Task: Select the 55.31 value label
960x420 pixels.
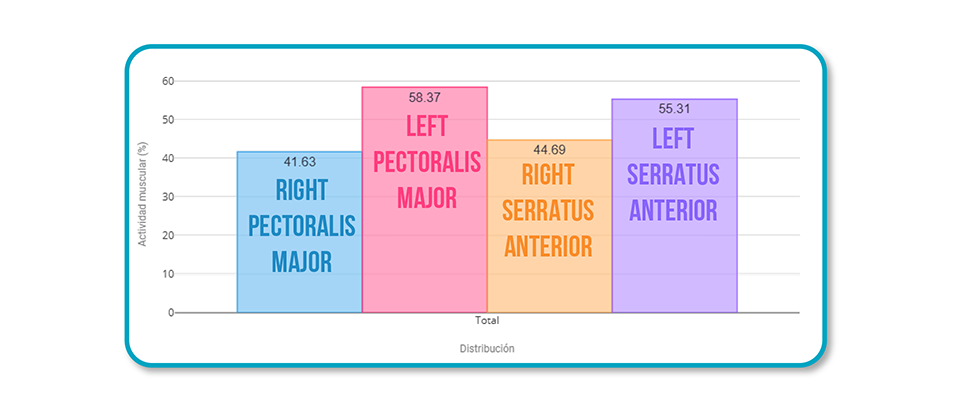Action: point(674,108)
